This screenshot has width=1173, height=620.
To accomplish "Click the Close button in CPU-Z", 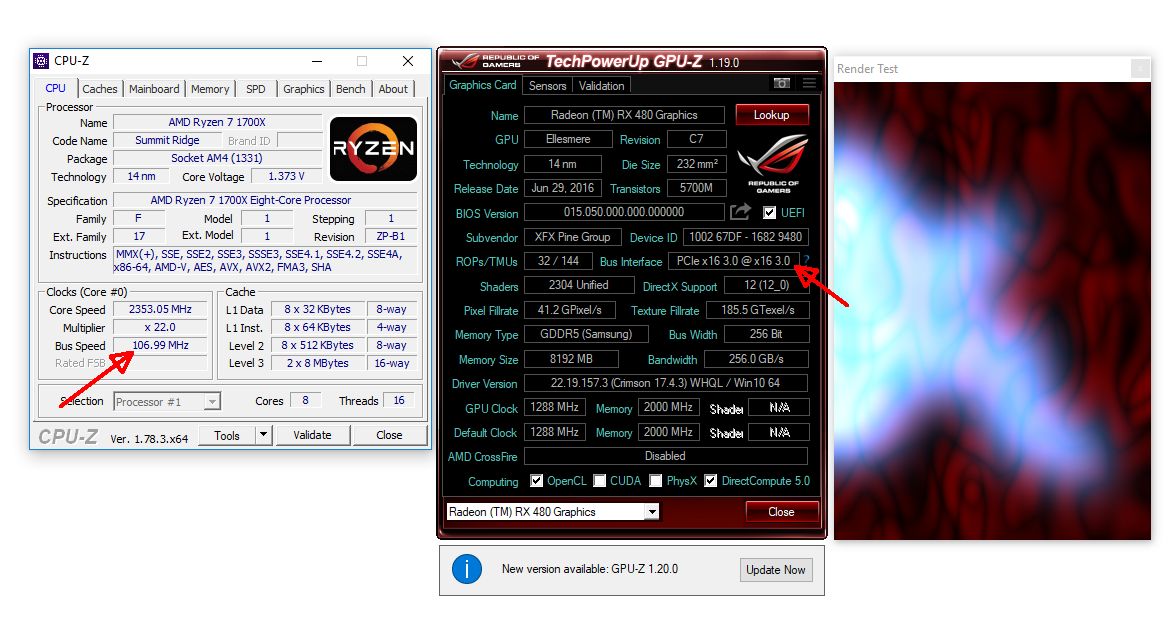I will 389,435.
